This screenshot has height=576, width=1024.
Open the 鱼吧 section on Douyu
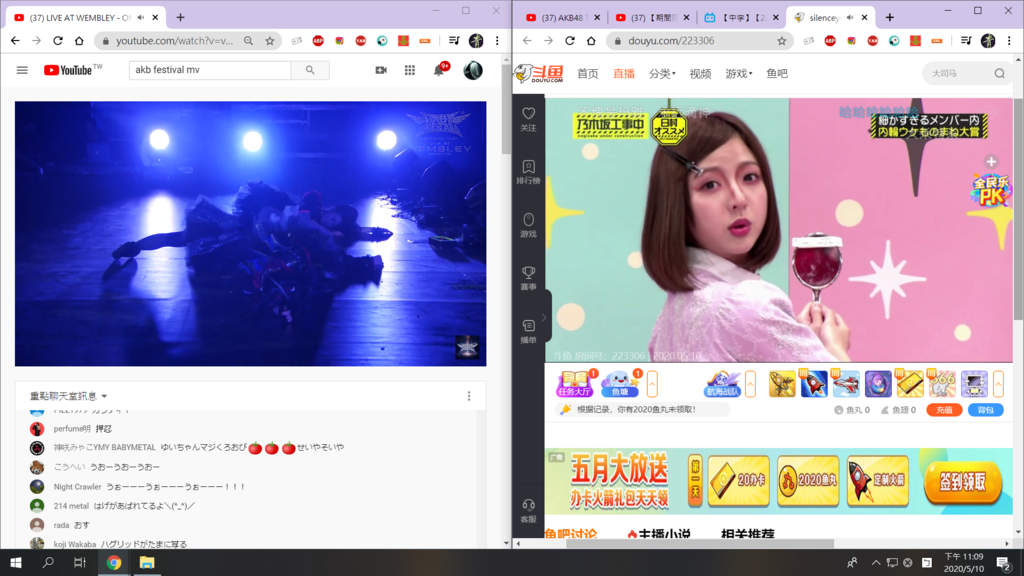click(x=776, y=74)
